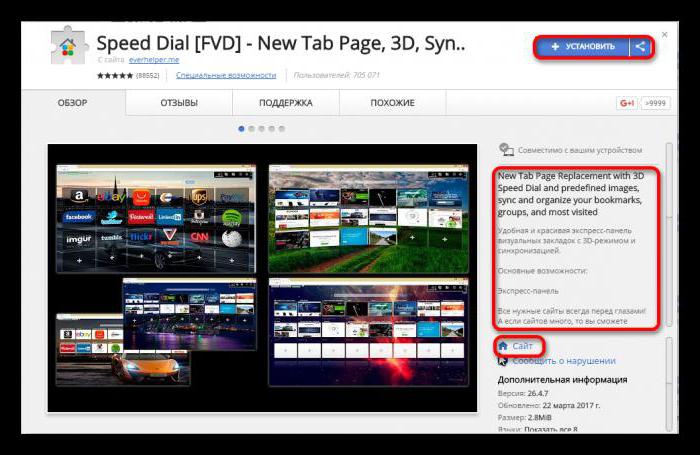Click the size value 2.8MiB
This screenshot has width=700, height=455.
pyautogui.click(x=540, y=417)
